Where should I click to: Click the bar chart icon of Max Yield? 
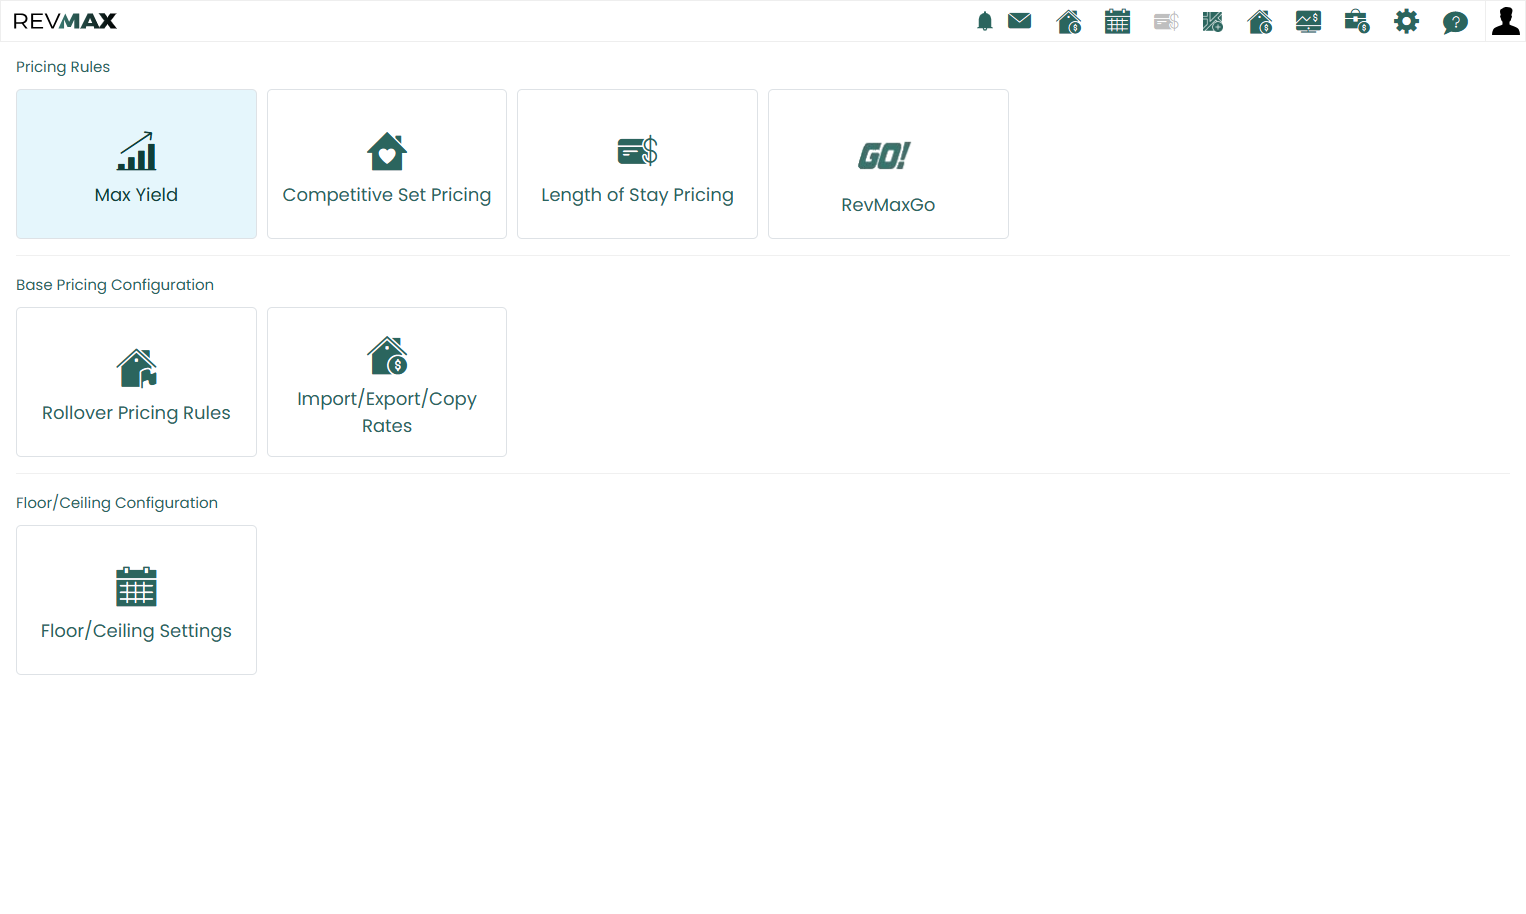tap(136, 151)
